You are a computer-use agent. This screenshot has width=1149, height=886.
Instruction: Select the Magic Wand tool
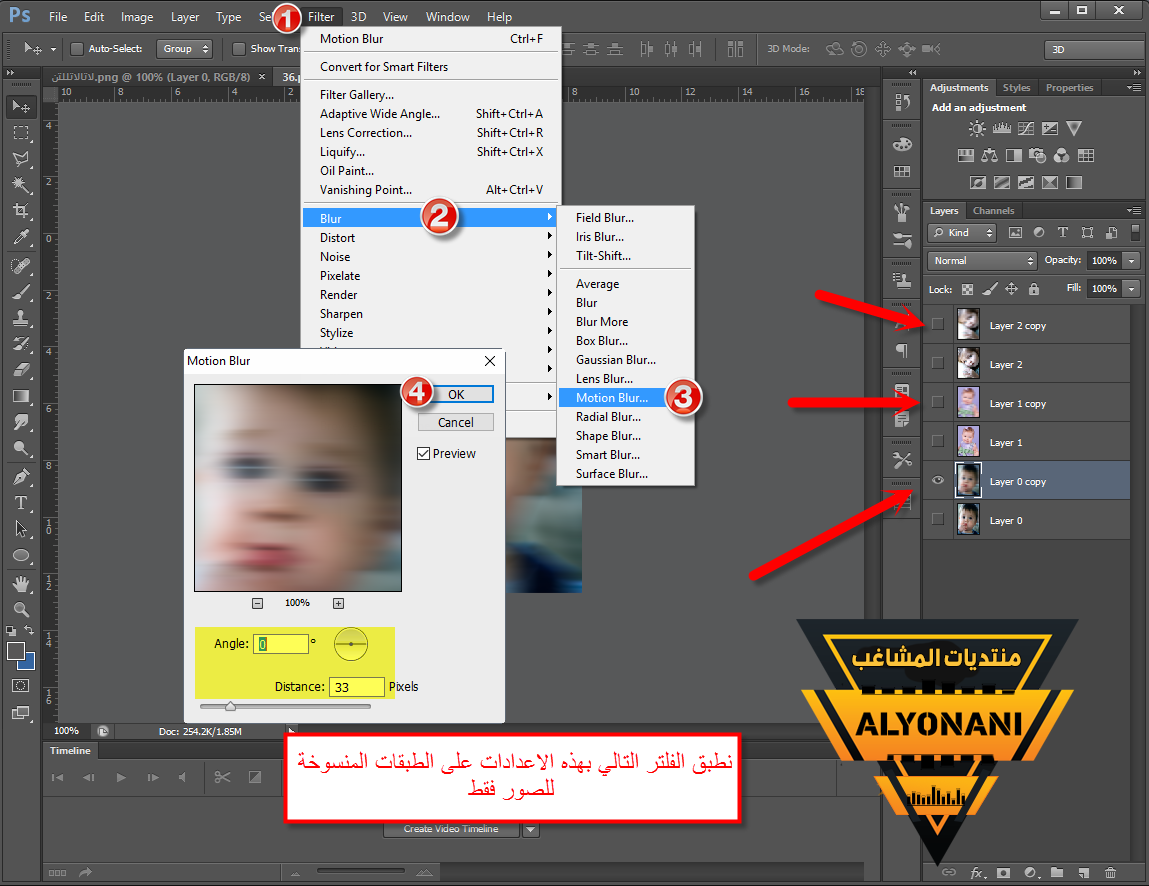(x=21, y=185)
